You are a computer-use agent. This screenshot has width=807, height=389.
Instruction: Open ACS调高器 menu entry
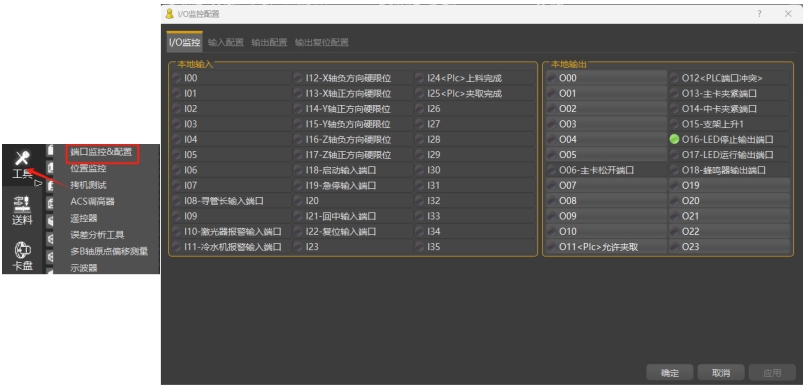click(93, 202)
